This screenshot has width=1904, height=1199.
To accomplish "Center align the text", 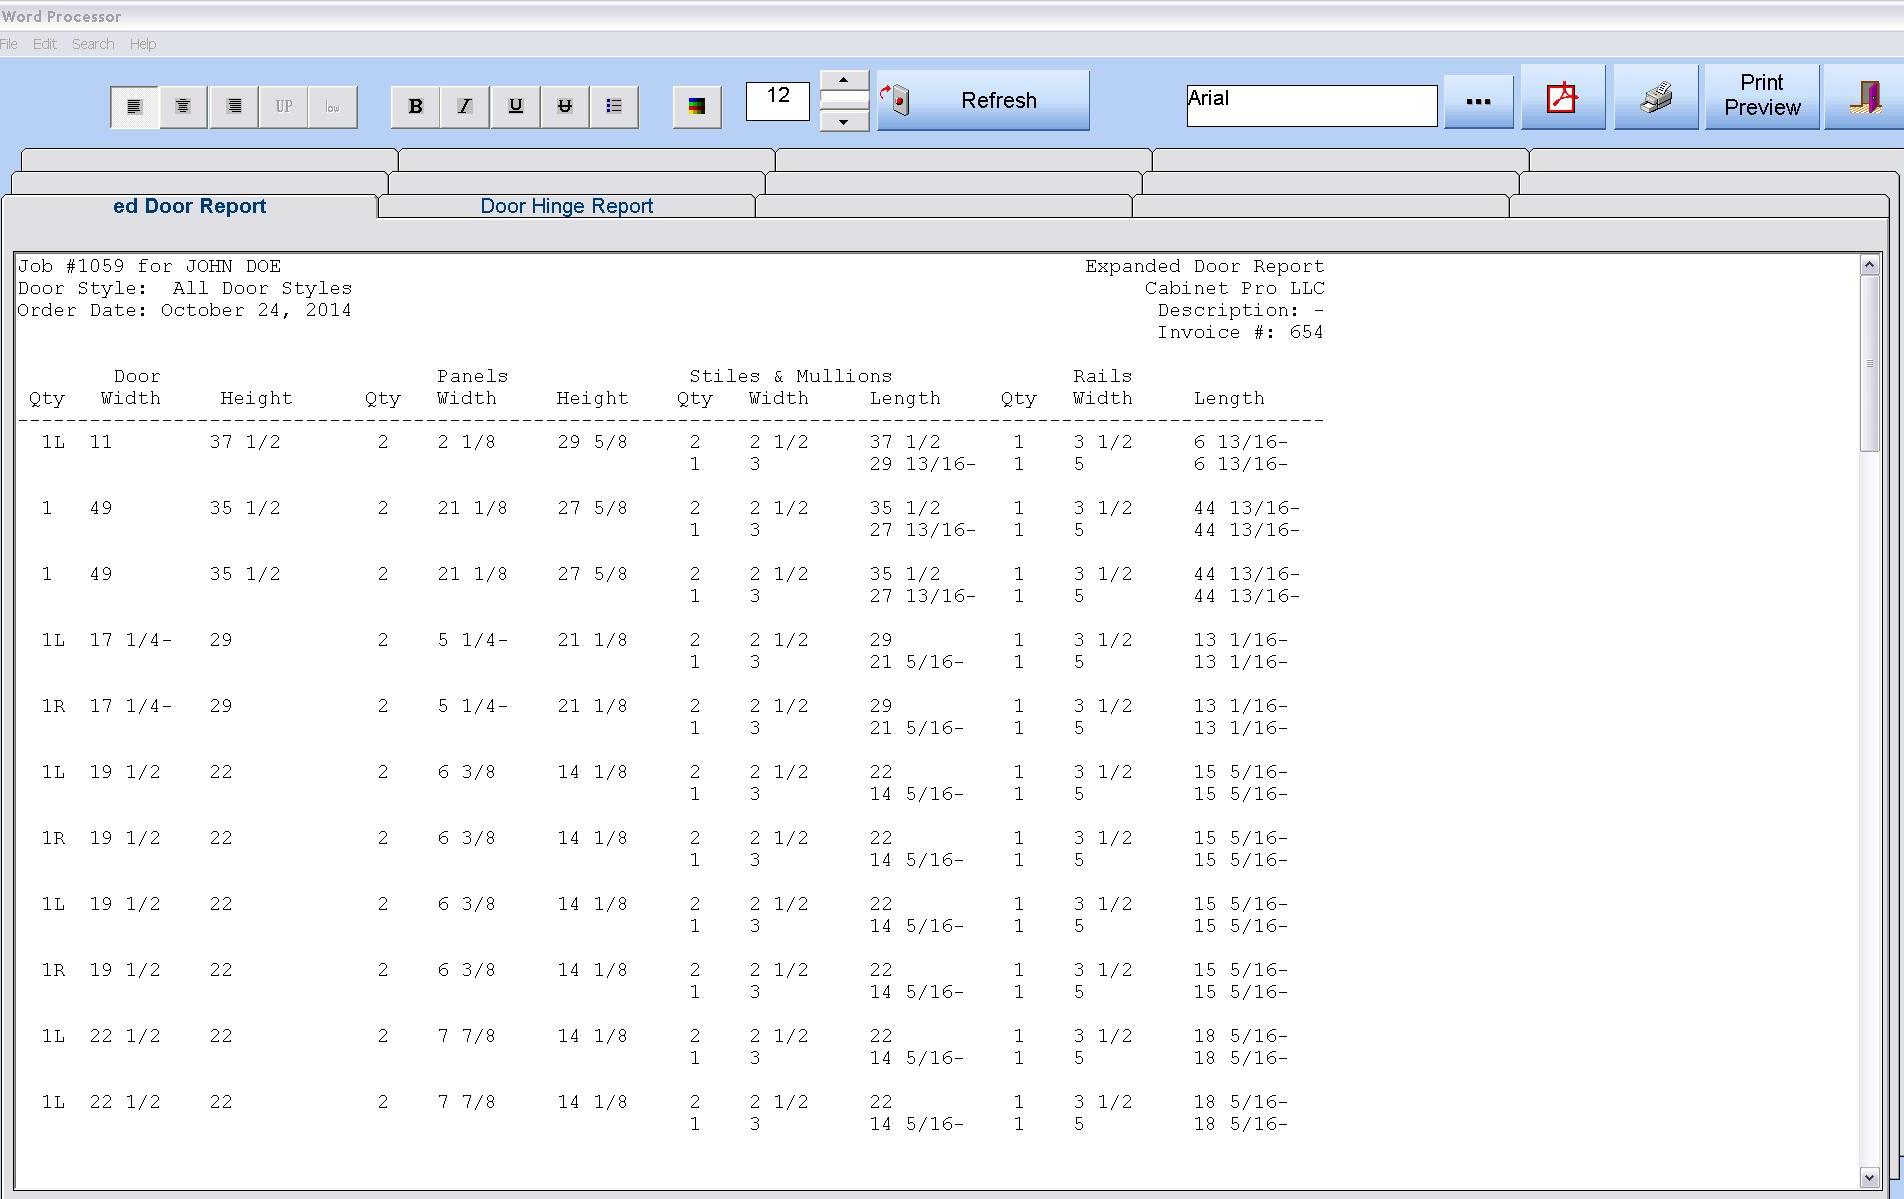I will (183, 106).
